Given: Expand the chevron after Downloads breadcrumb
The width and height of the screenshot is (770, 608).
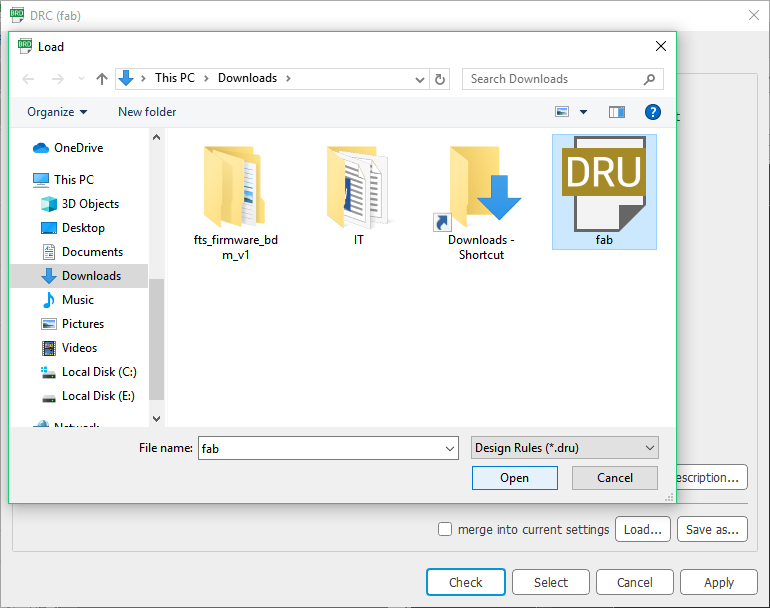Looking at the screenshot, I should point(288,79).
